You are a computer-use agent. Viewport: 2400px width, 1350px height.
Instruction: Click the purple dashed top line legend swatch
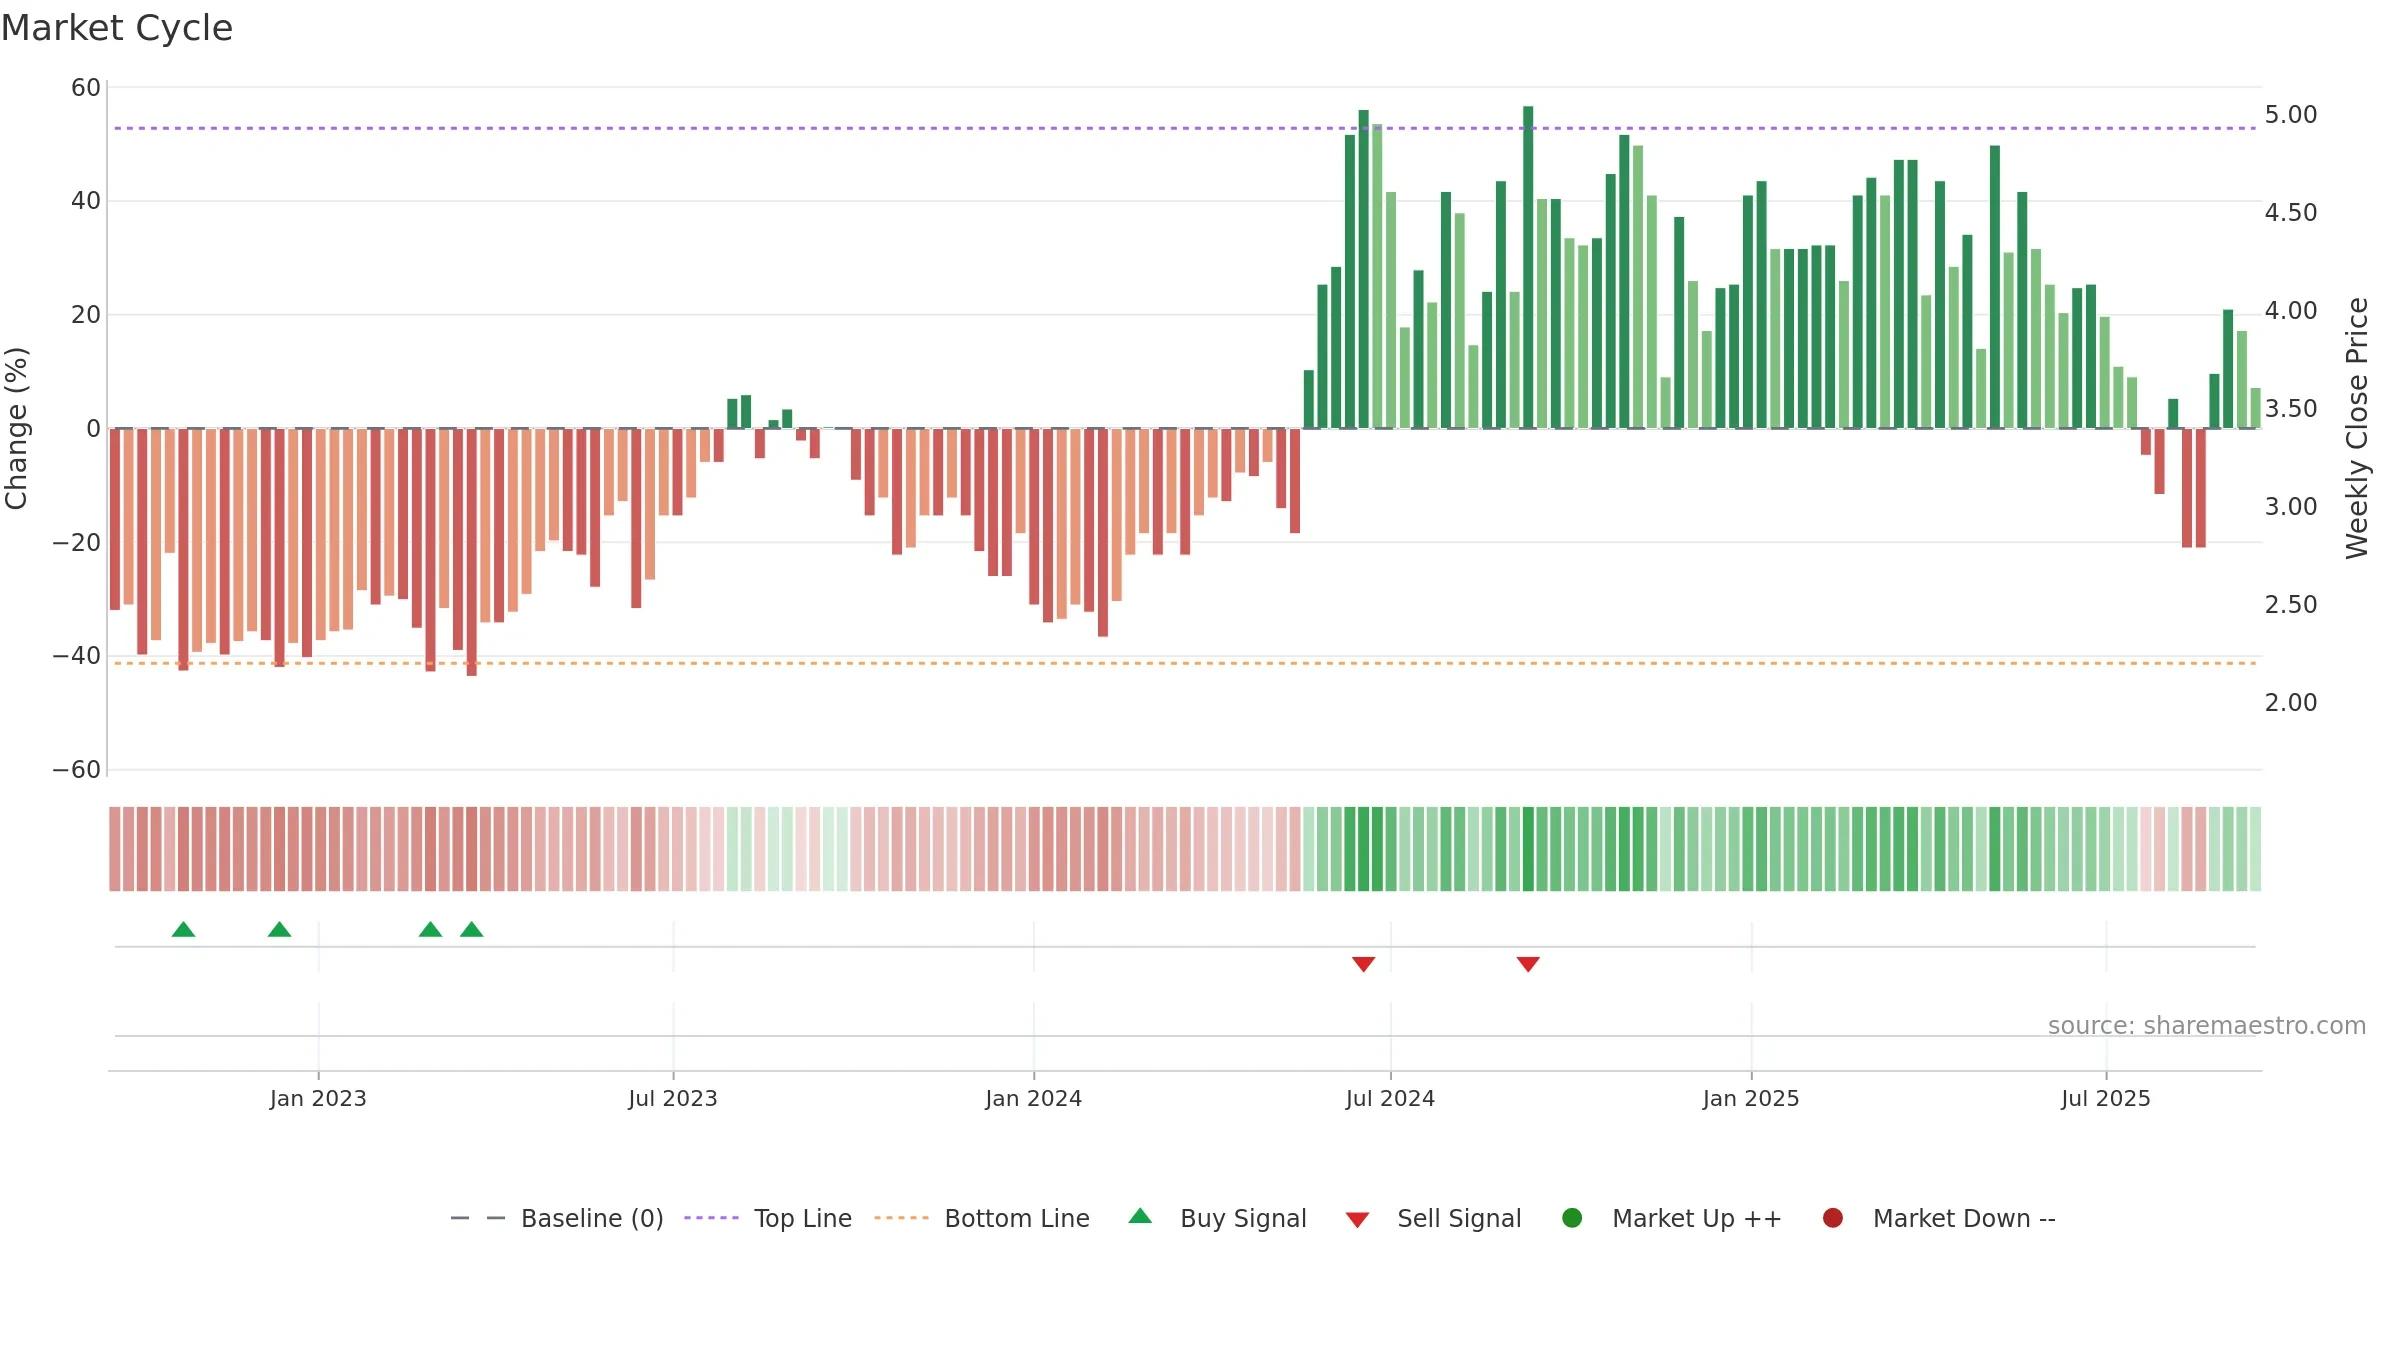(x=711, y=1218)
